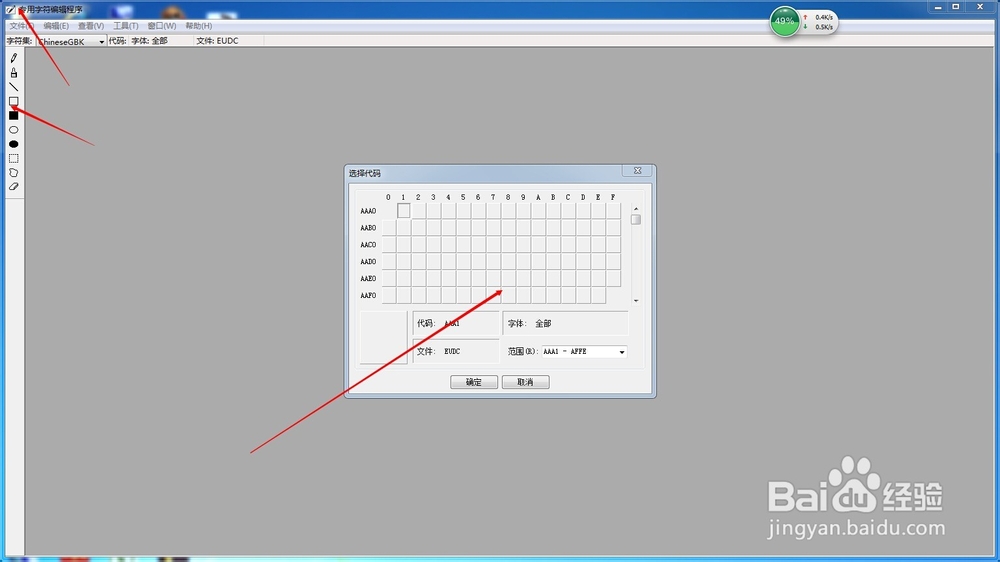1000x562 pixels.
Task: Minimize the character editor window
Action: (x=938, y=7)
